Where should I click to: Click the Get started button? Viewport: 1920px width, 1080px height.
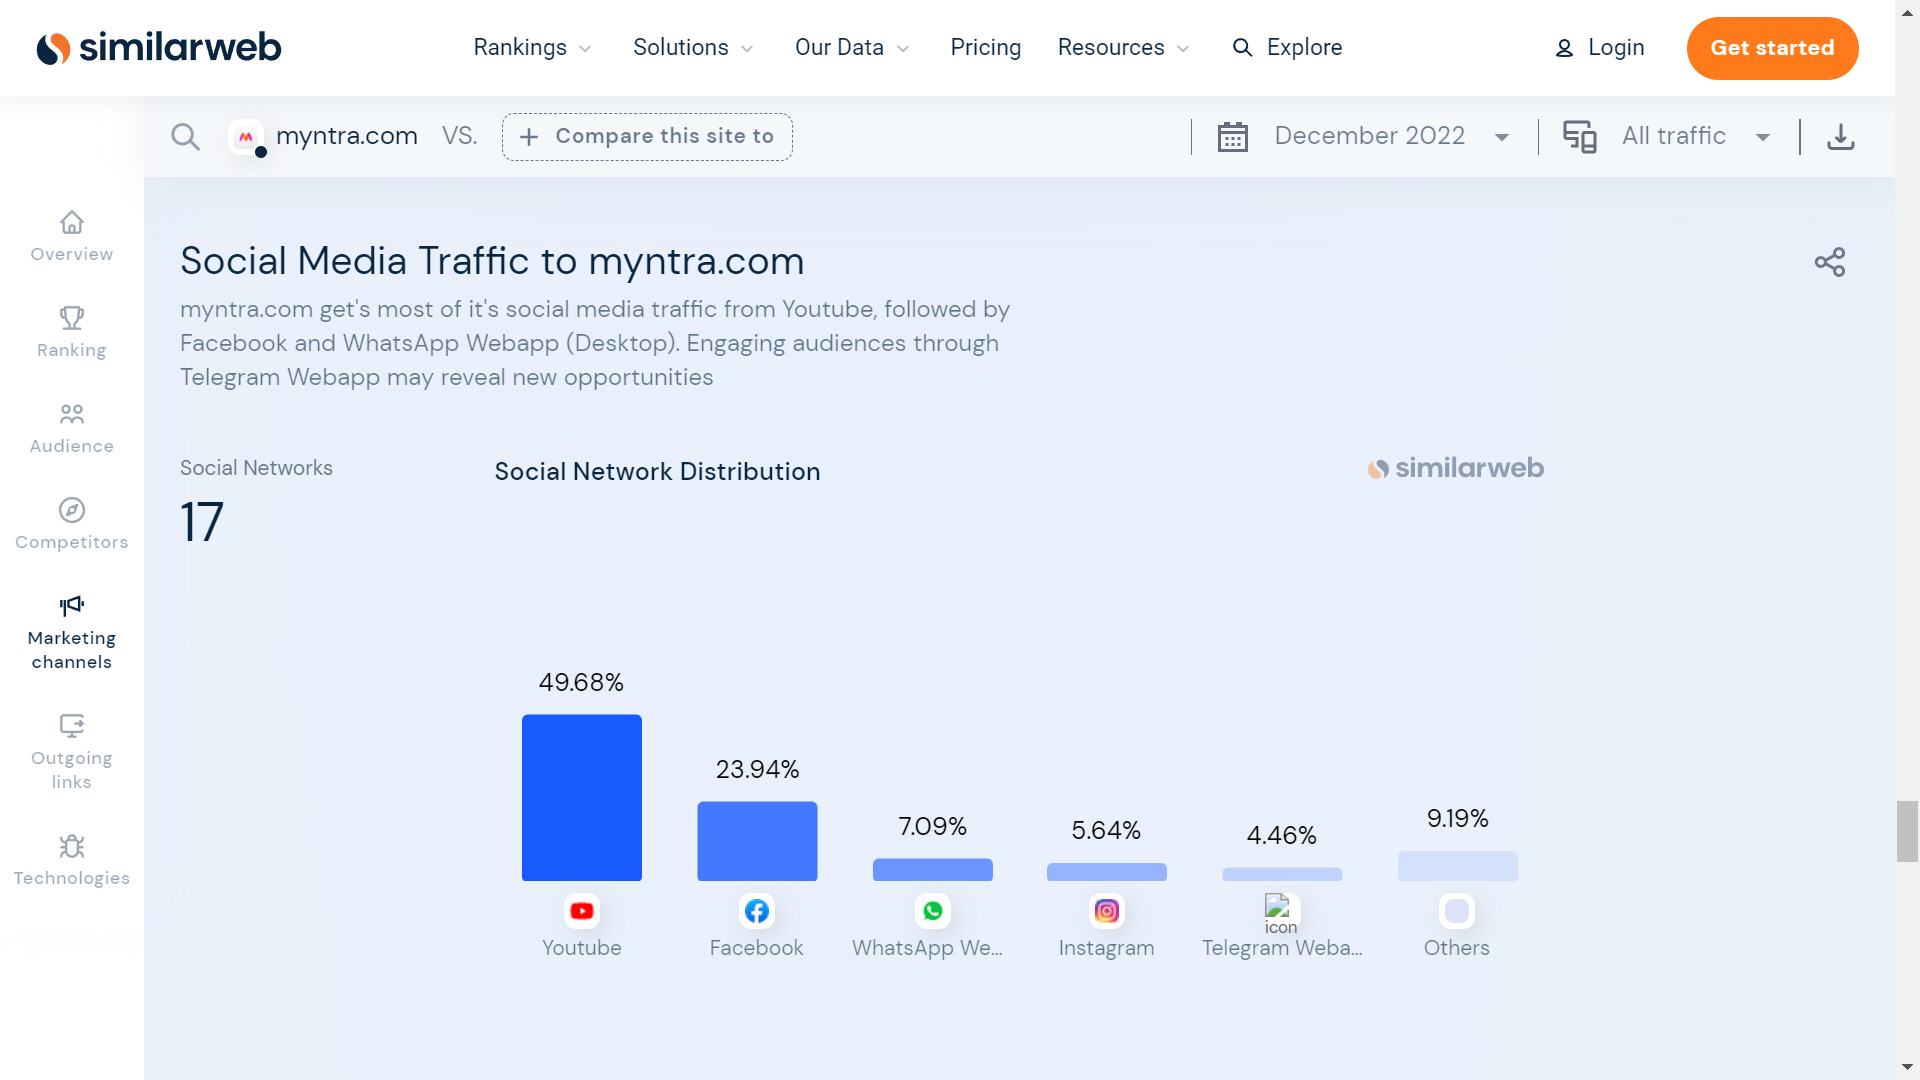coord(1772,48)
